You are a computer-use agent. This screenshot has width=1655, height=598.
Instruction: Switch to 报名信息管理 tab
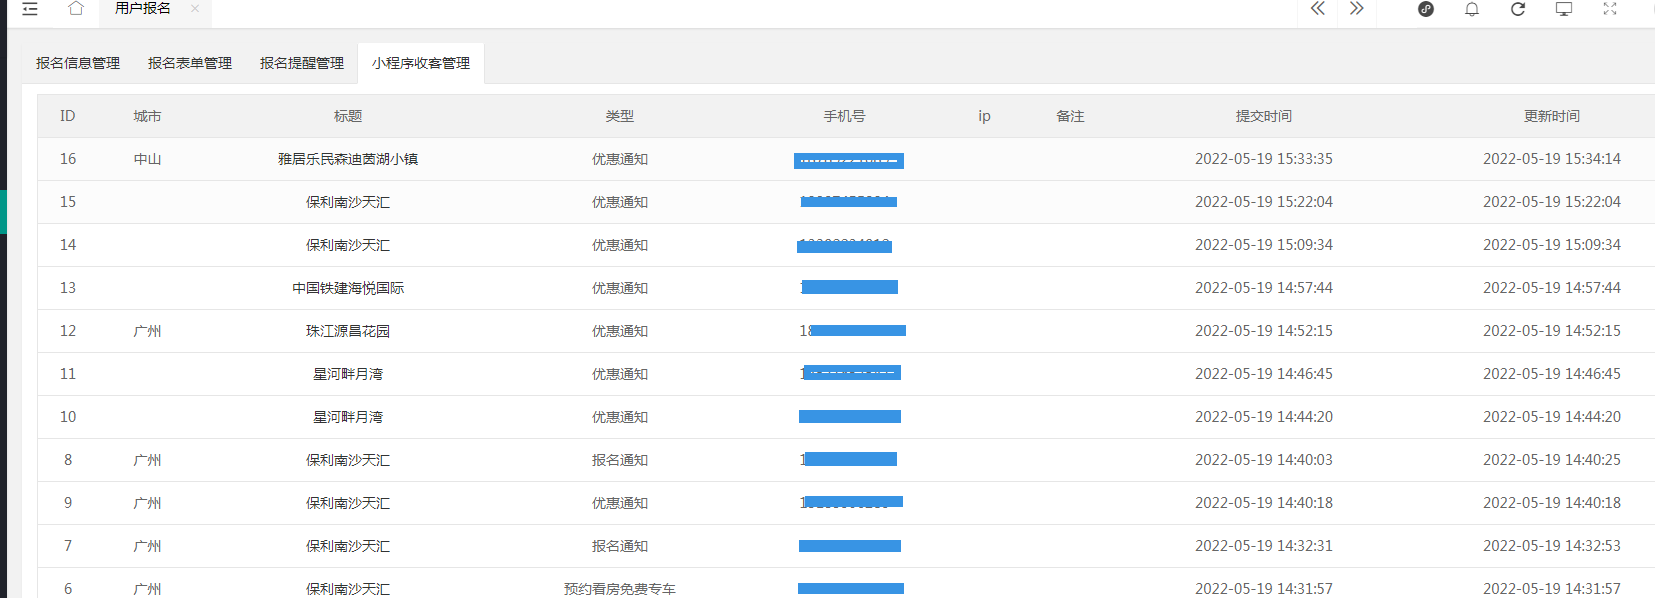click(78, 63)
